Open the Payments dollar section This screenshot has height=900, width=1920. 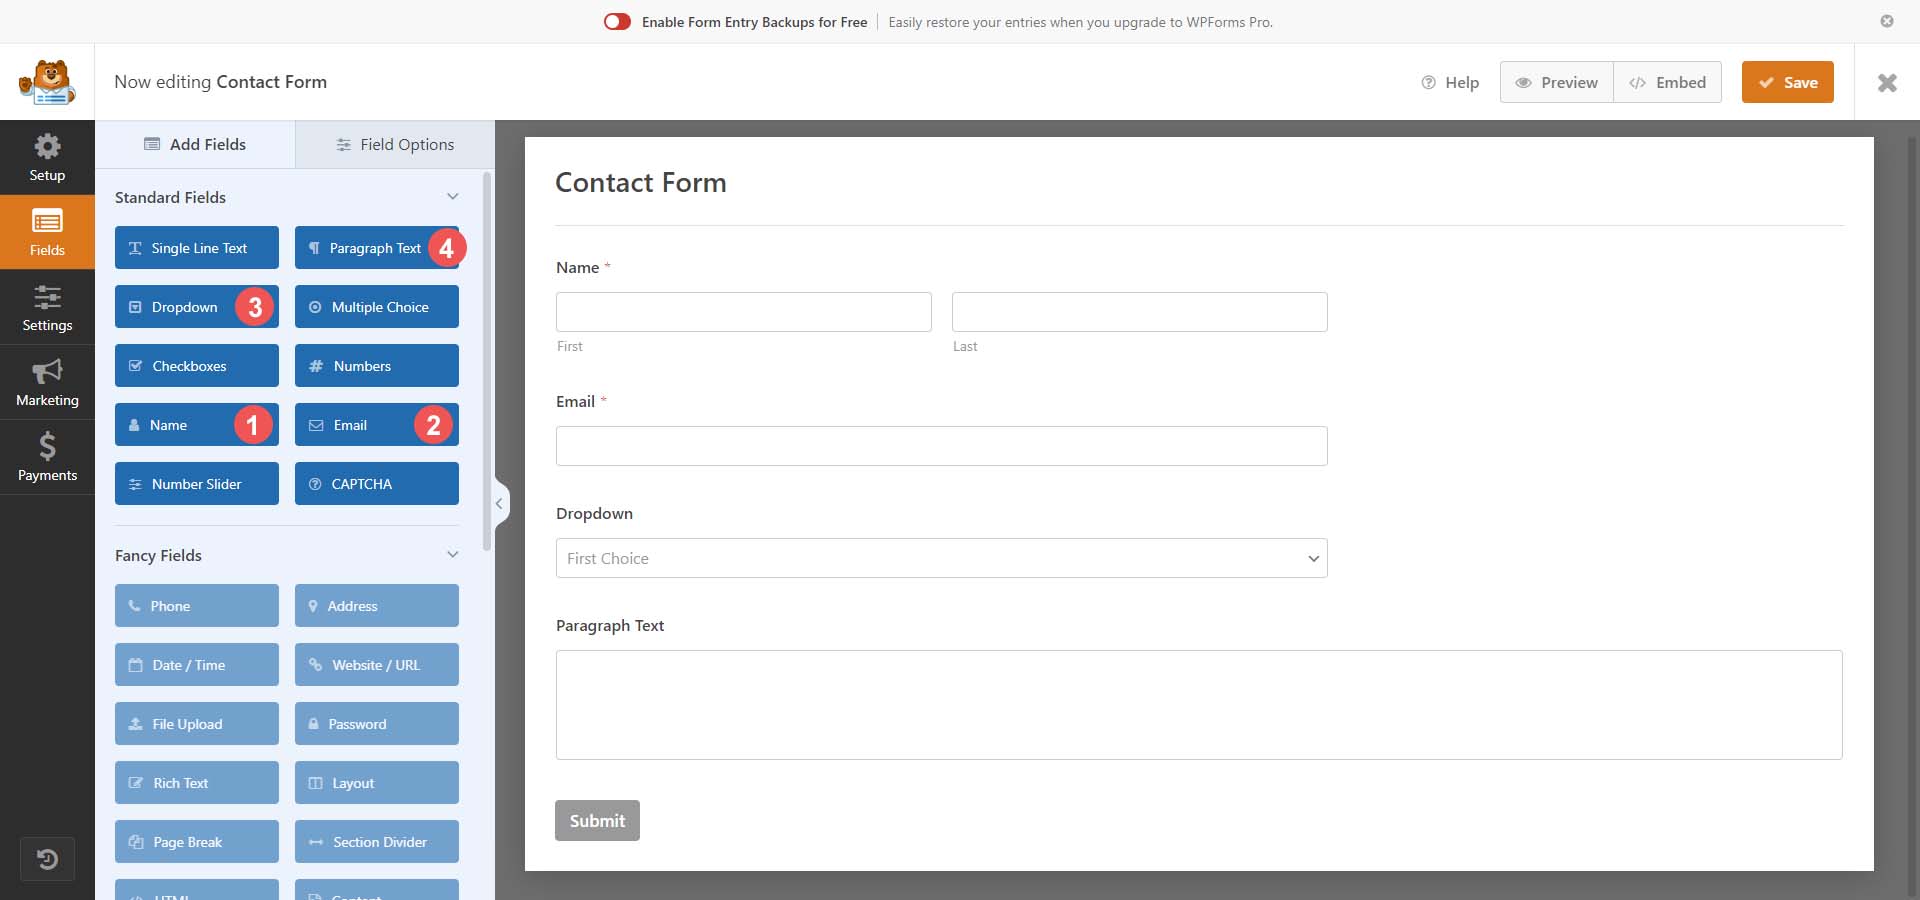pyautogui.click(x=47, y=458)
